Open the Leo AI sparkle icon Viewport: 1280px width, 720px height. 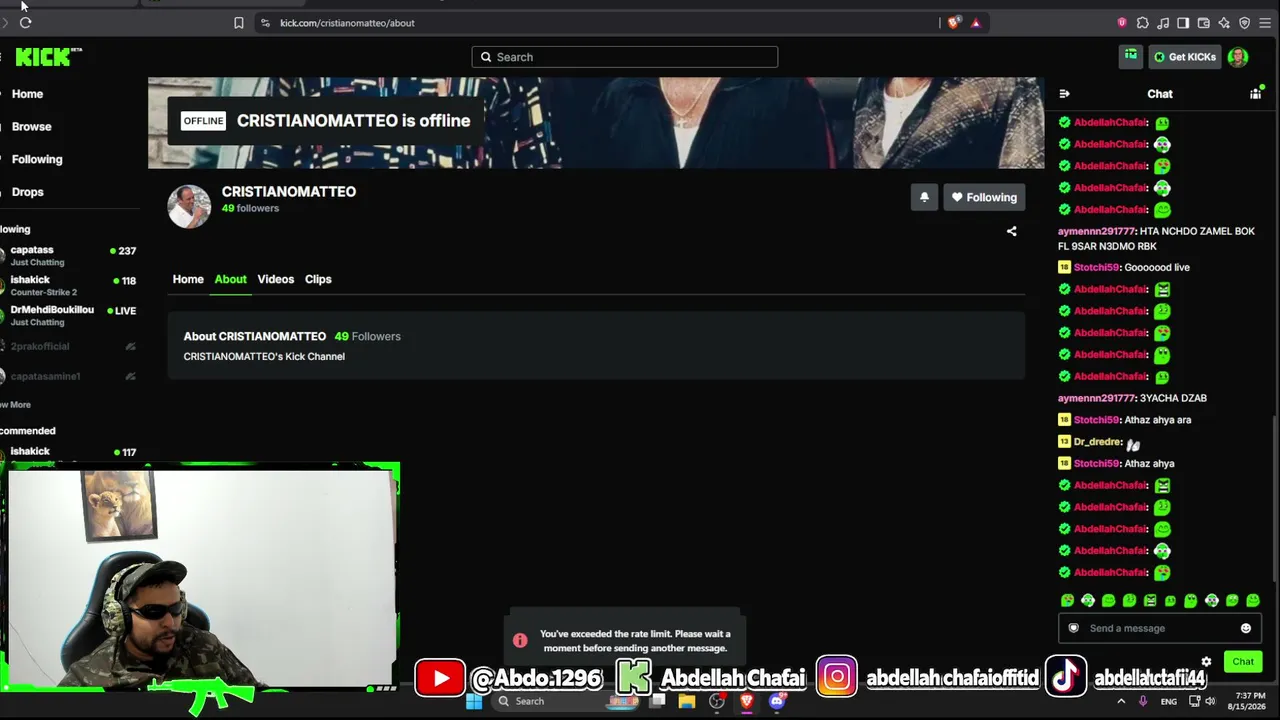tap(1224, 23)
